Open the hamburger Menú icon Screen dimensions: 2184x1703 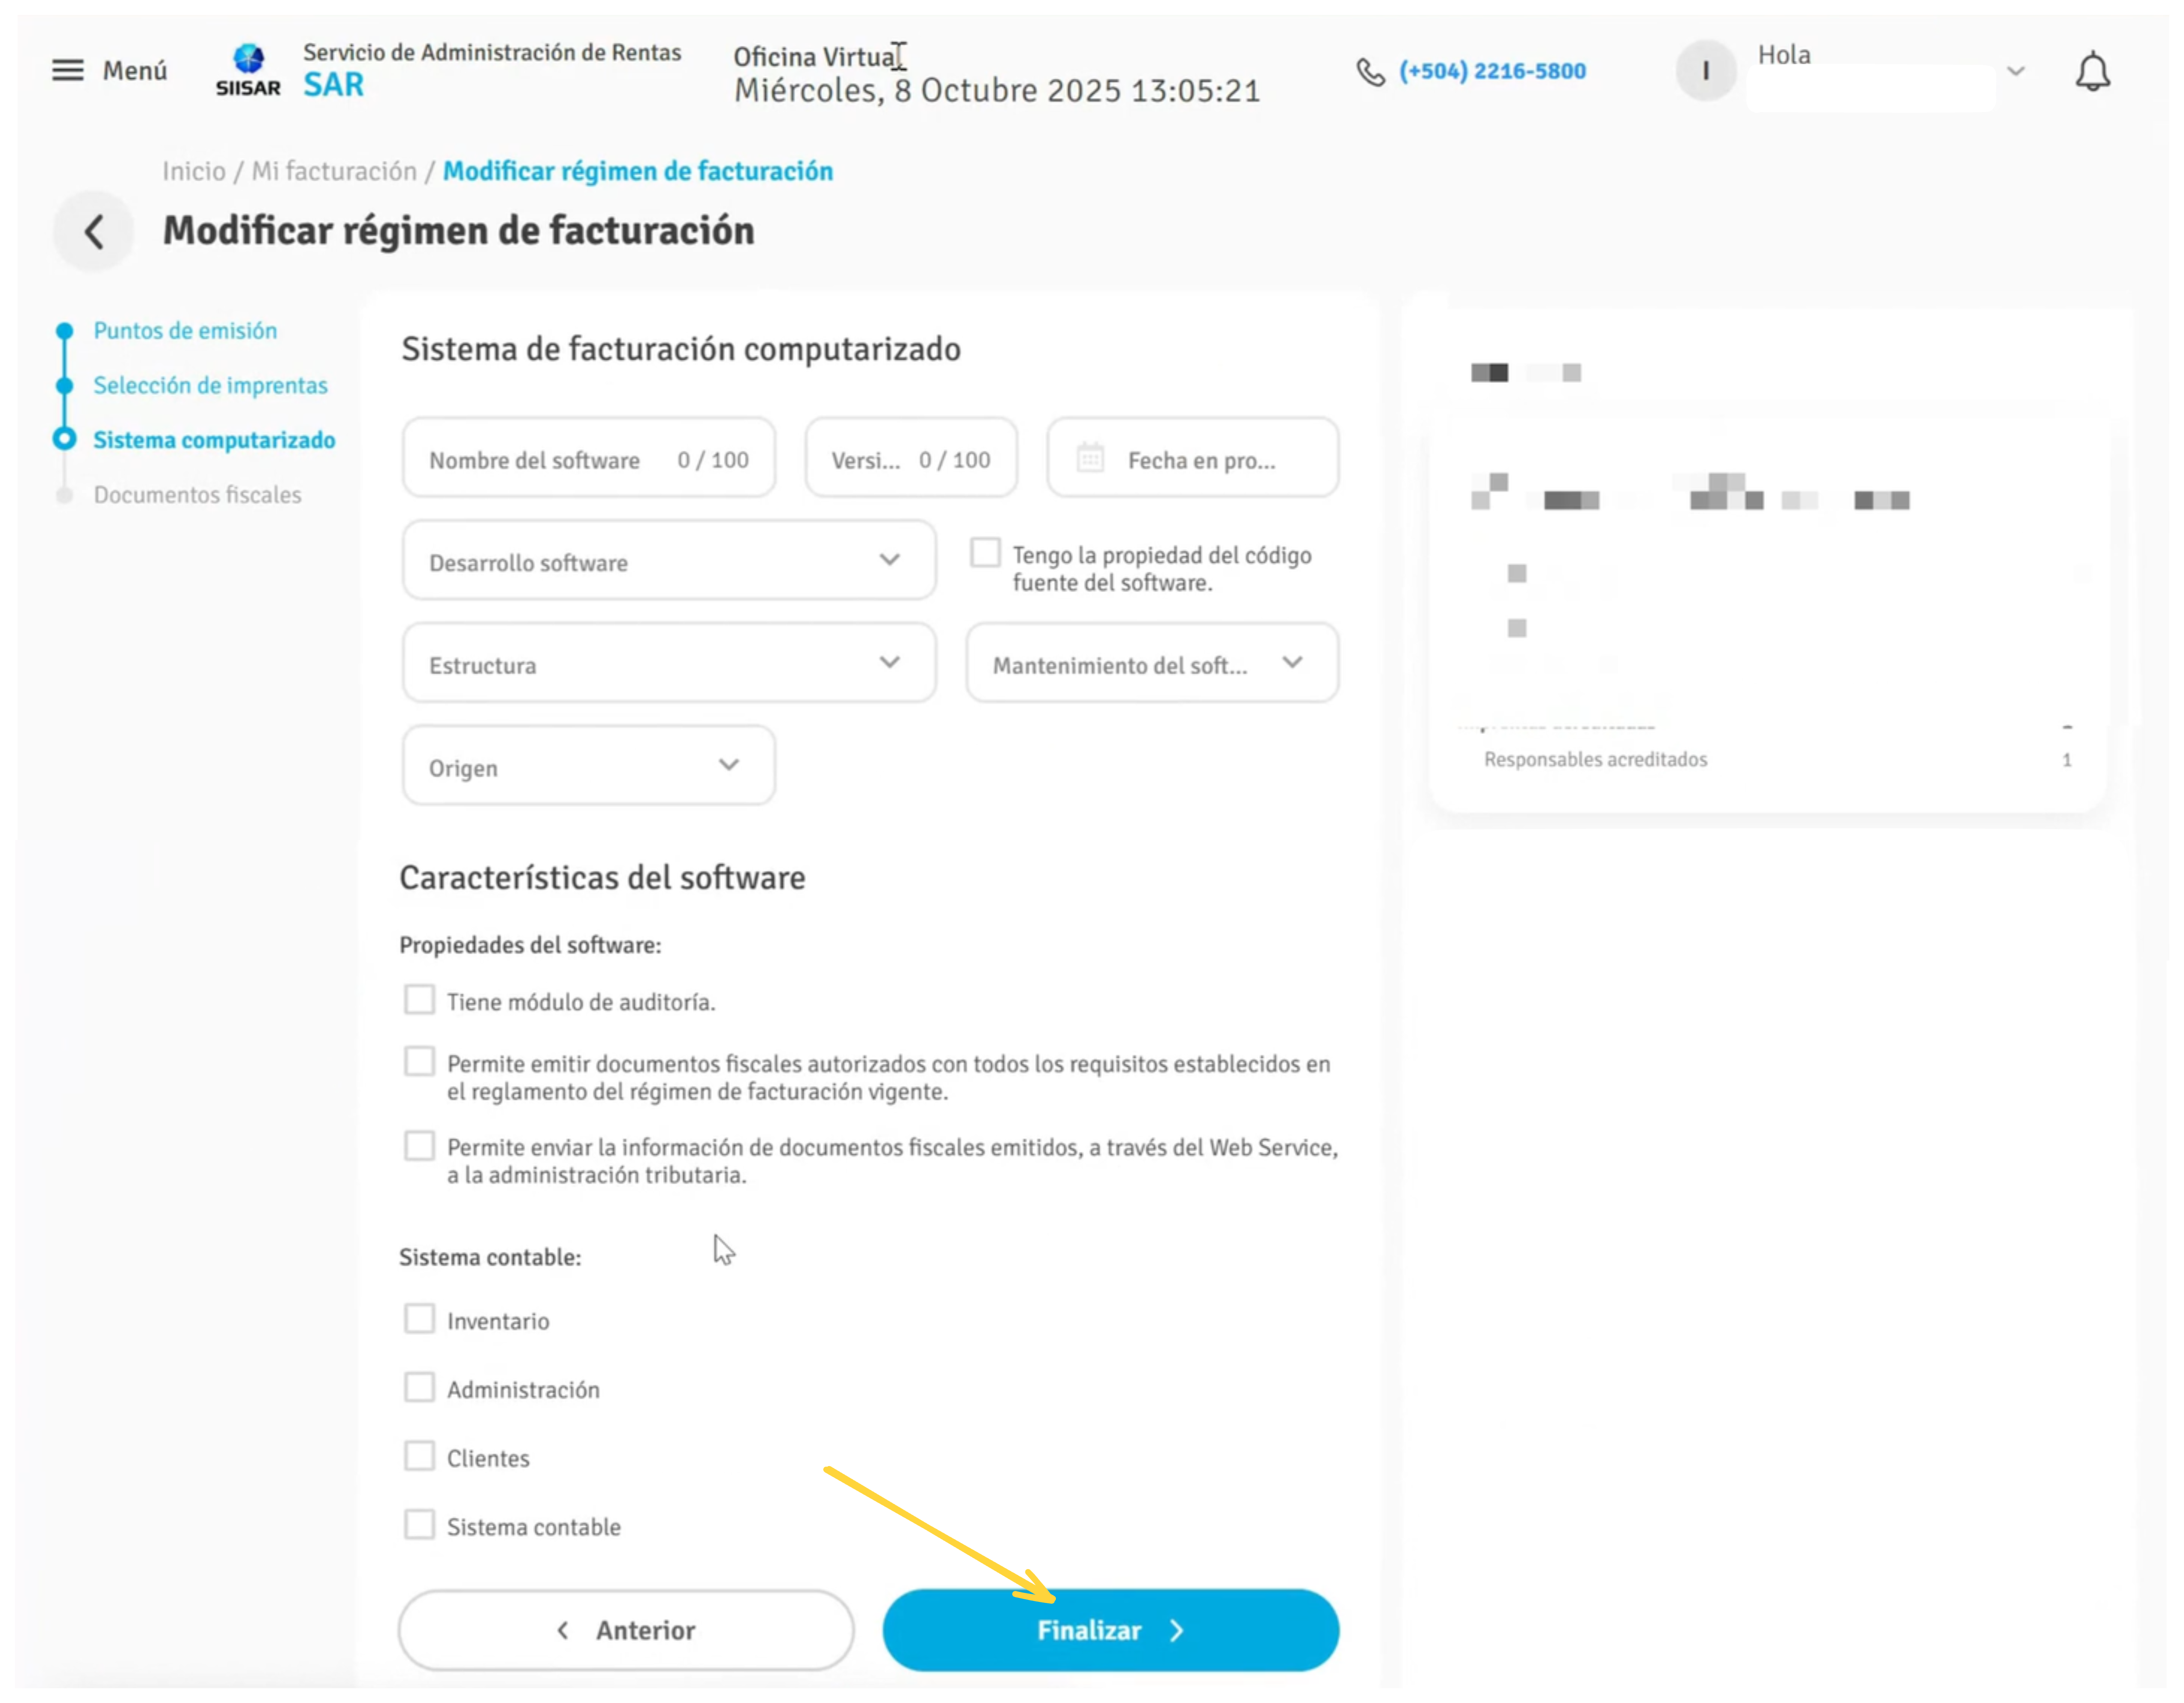coord(68,70)
